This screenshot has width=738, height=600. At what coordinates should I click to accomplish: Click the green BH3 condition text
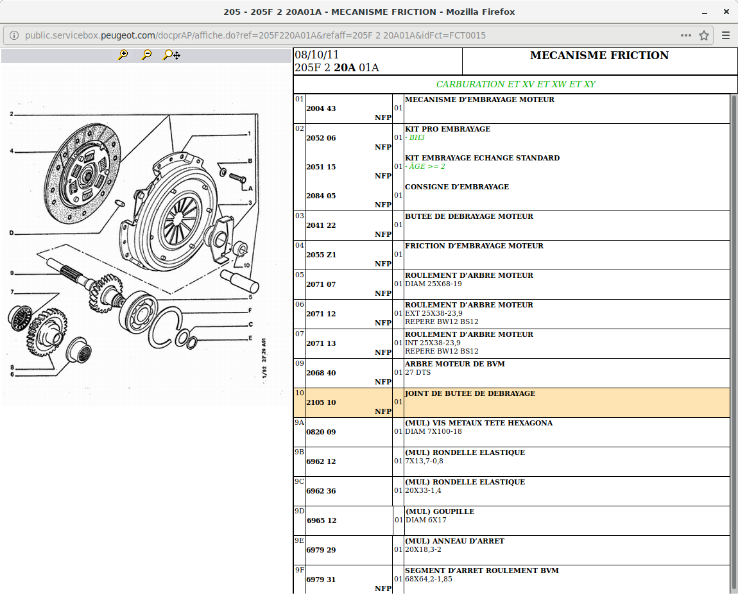point(415,138)
